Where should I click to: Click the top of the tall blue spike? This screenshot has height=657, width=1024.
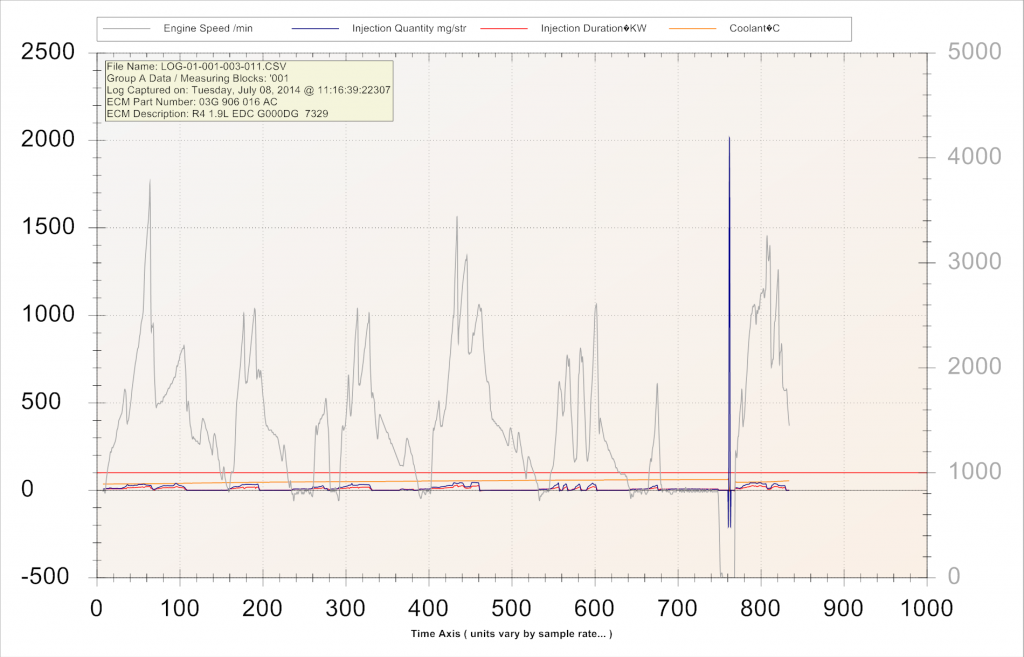point(729,138)
